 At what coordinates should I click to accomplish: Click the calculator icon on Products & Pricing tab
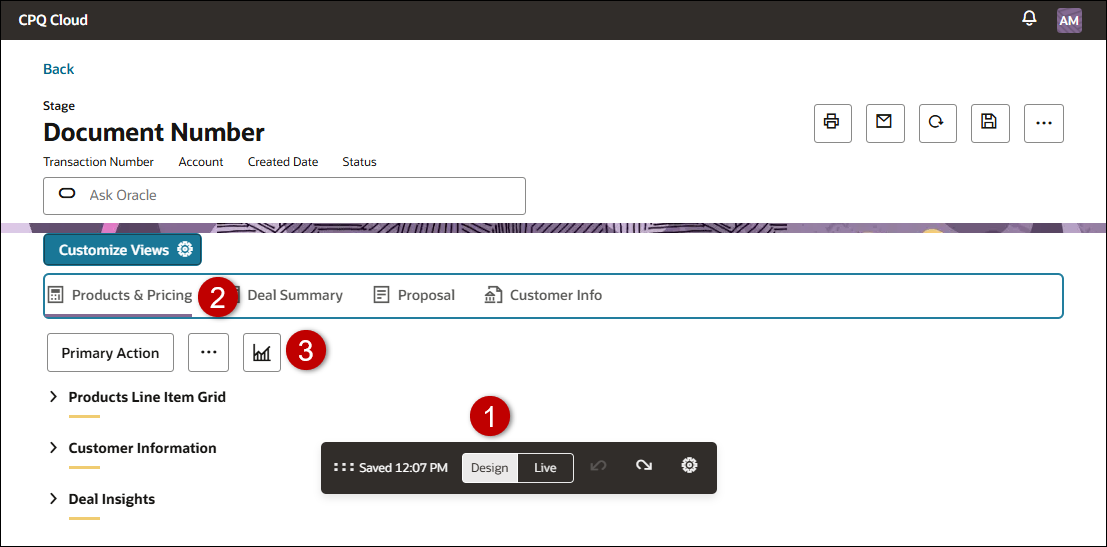point(56,295)
